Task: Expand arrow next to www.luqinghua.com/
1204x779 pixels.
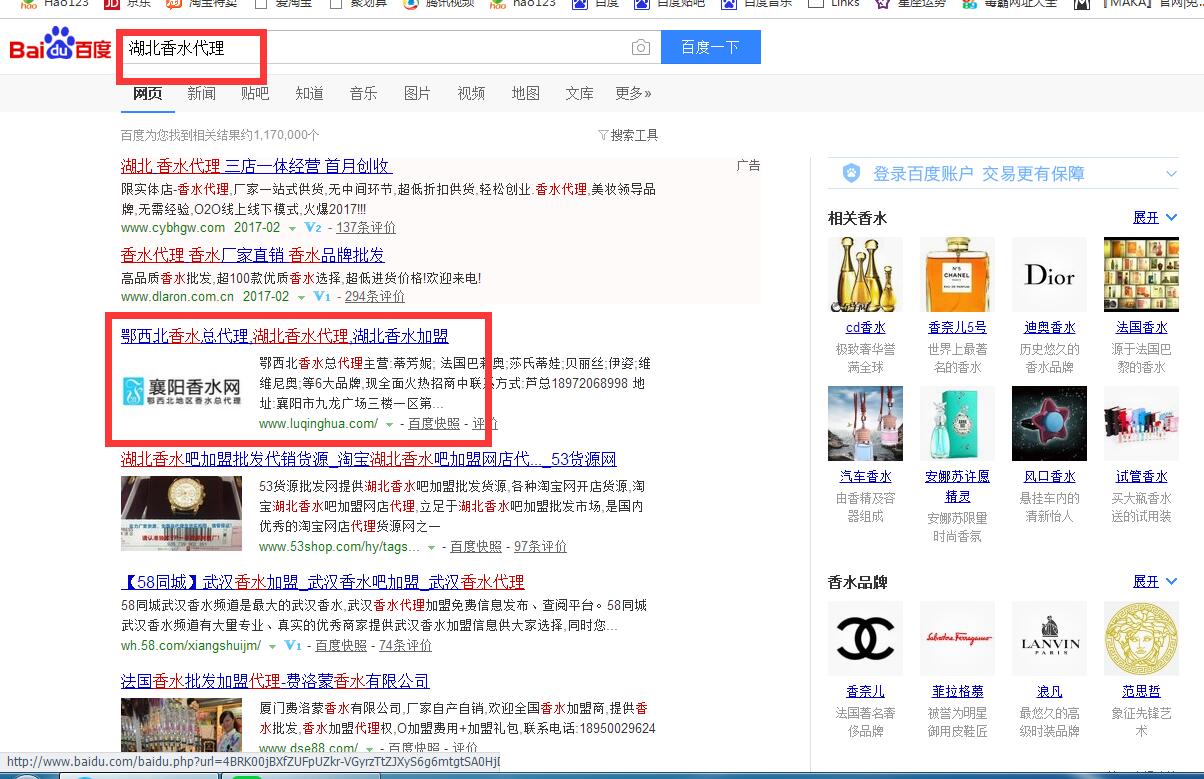Action: coord(389,425)
